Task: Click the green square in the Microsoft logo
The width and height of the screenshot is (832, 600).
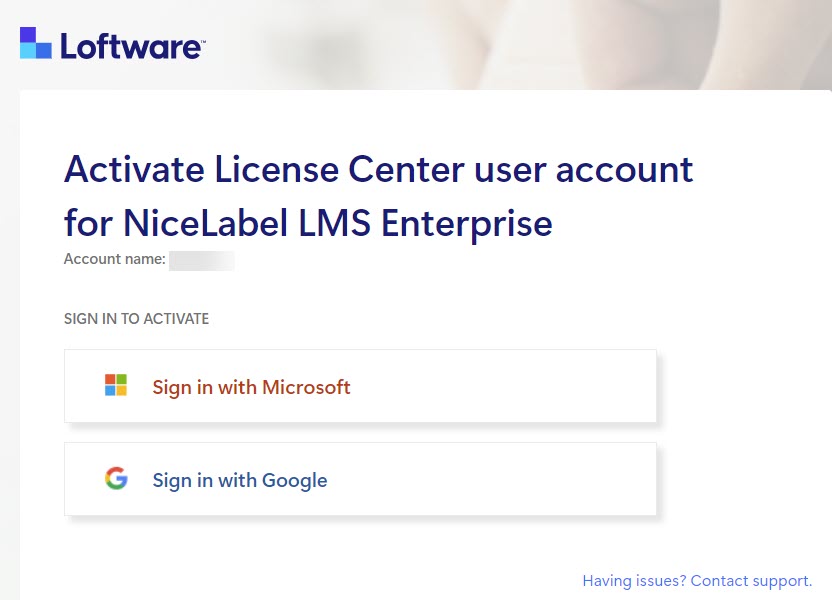Action: click(x=122, y=379)
